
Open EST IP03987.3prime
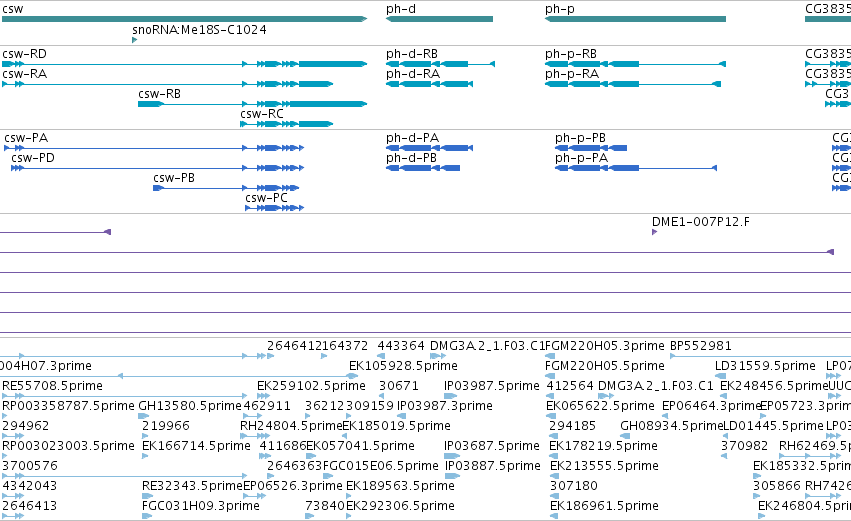point(444,406)
